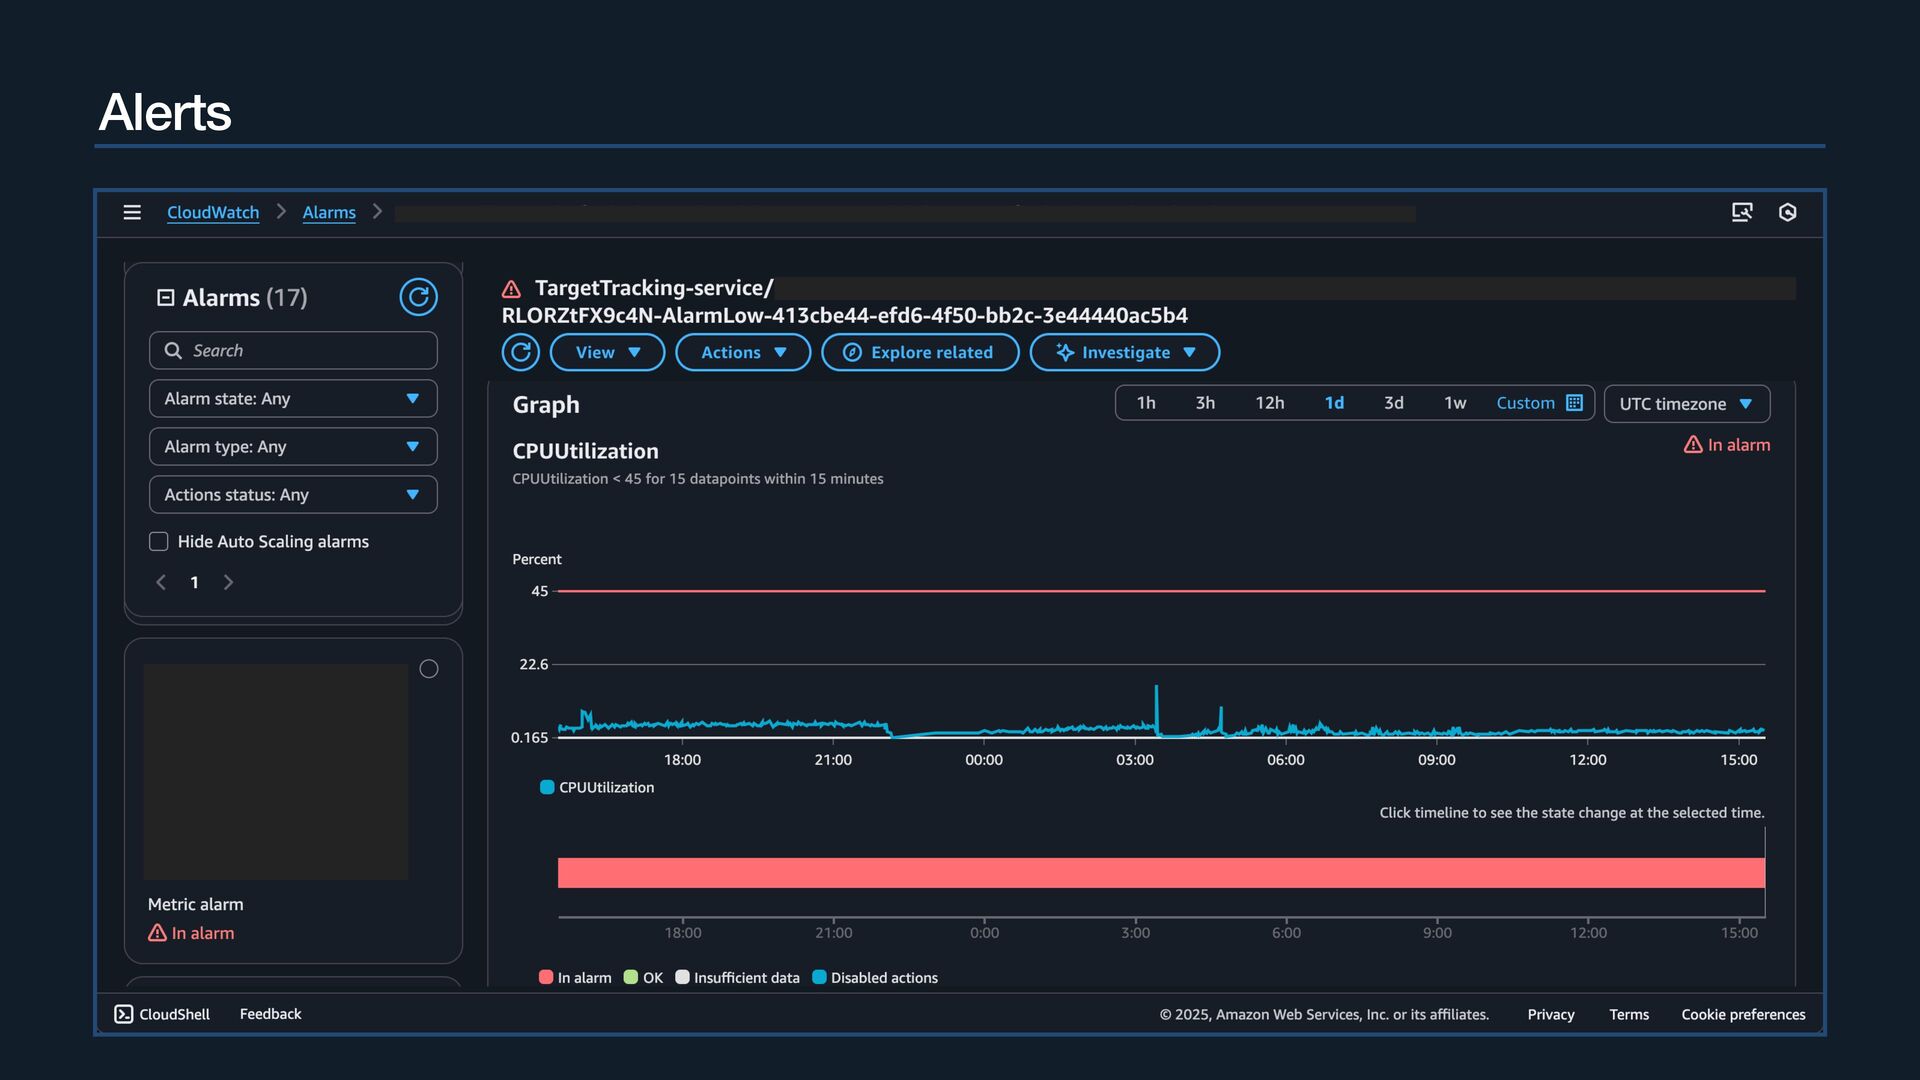Click the Insufficient data legend swatch
This screenshot has width=1920, height=1080.
[x=682, y=977]
